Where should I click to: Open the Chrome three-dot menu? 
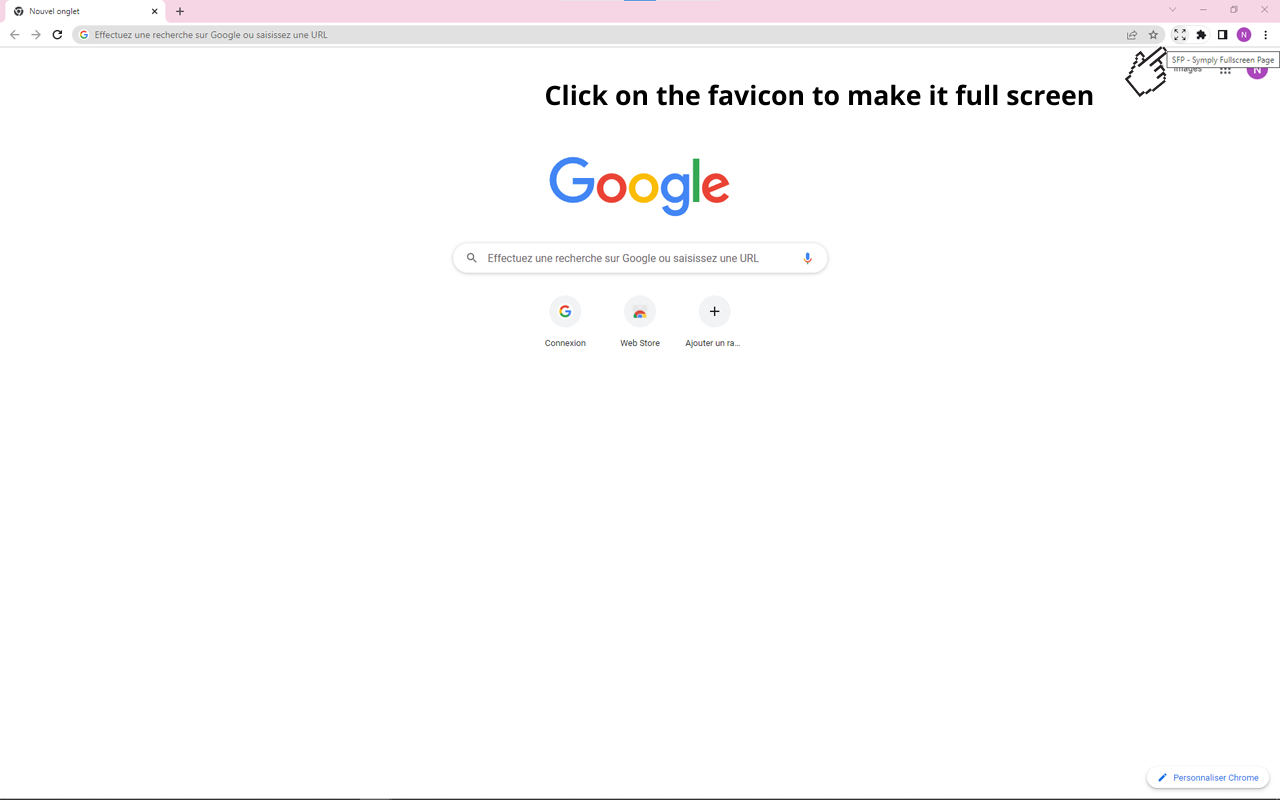click(1265, 35)
